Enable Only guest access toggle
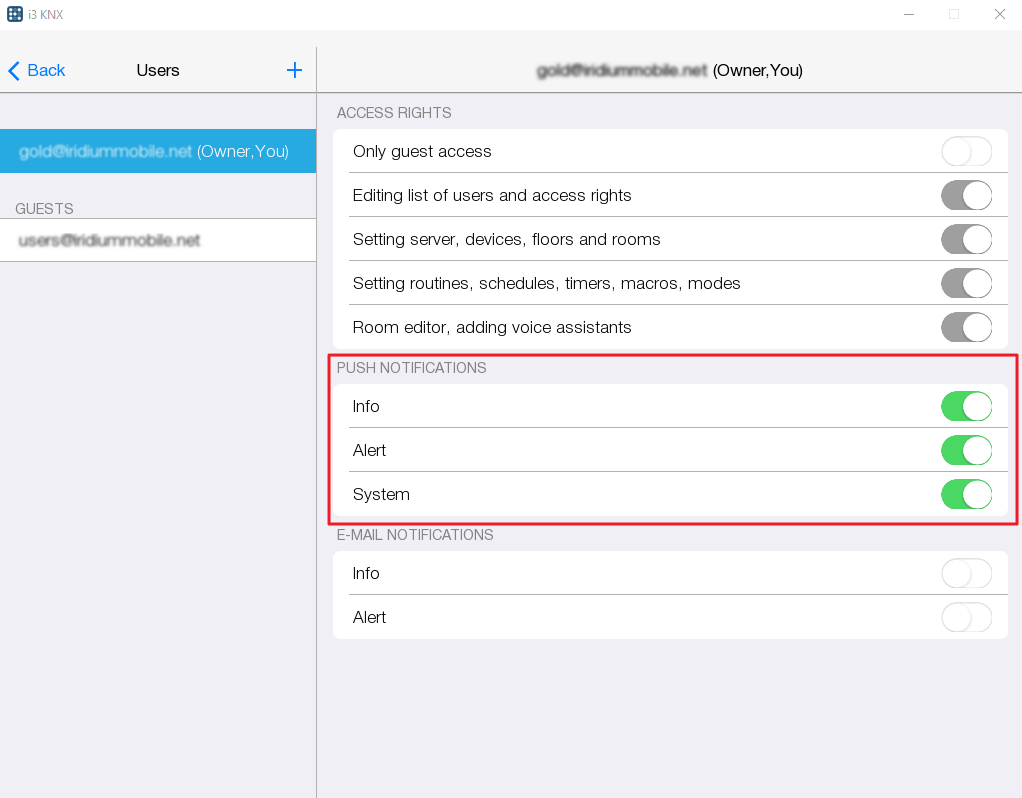 point(966,152)
